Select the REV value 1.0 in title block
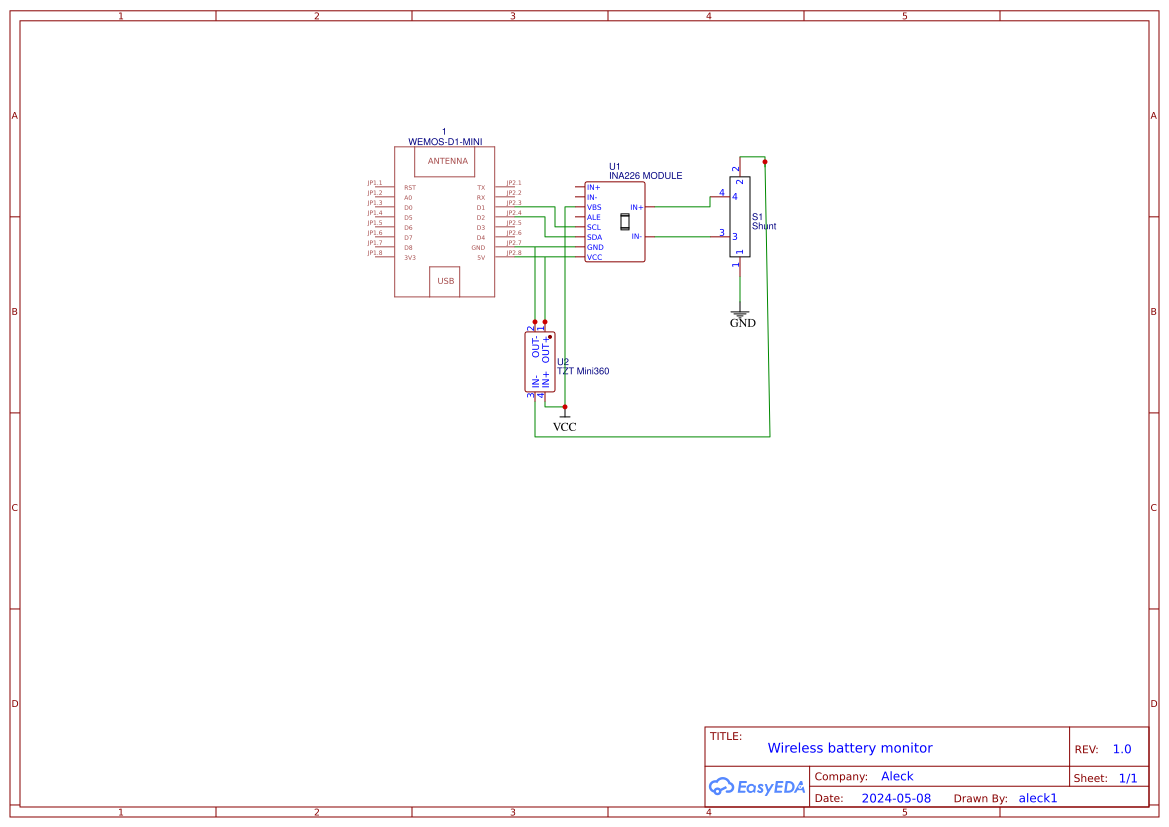The image size is (1169, 827). pyautogui.click(x=1122, y=748)
